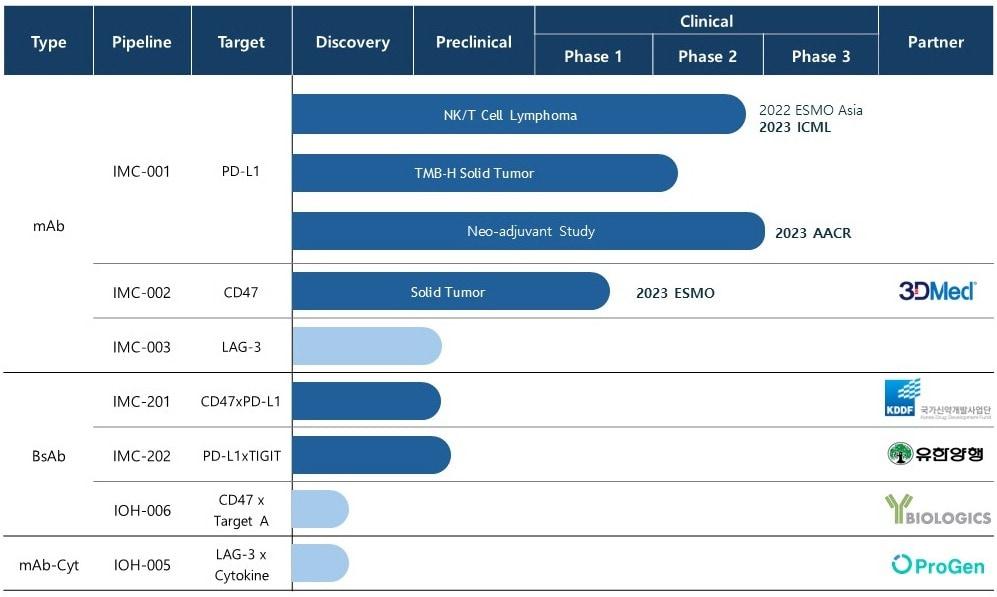Screen dimensions: 997x597
Task: Click the IMC-202 pipeline label
Action: (x=142, y=456)
